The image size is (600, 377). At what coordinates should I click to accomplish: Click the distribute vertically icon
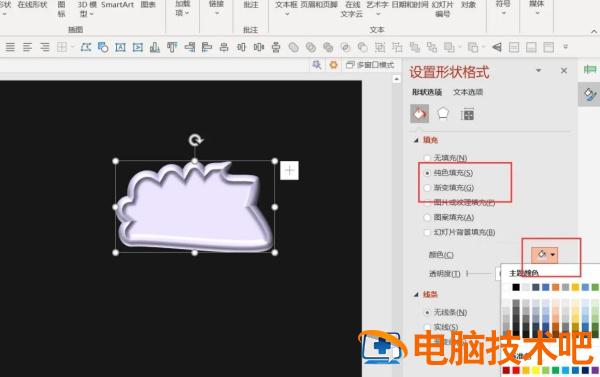click(276, 47)
